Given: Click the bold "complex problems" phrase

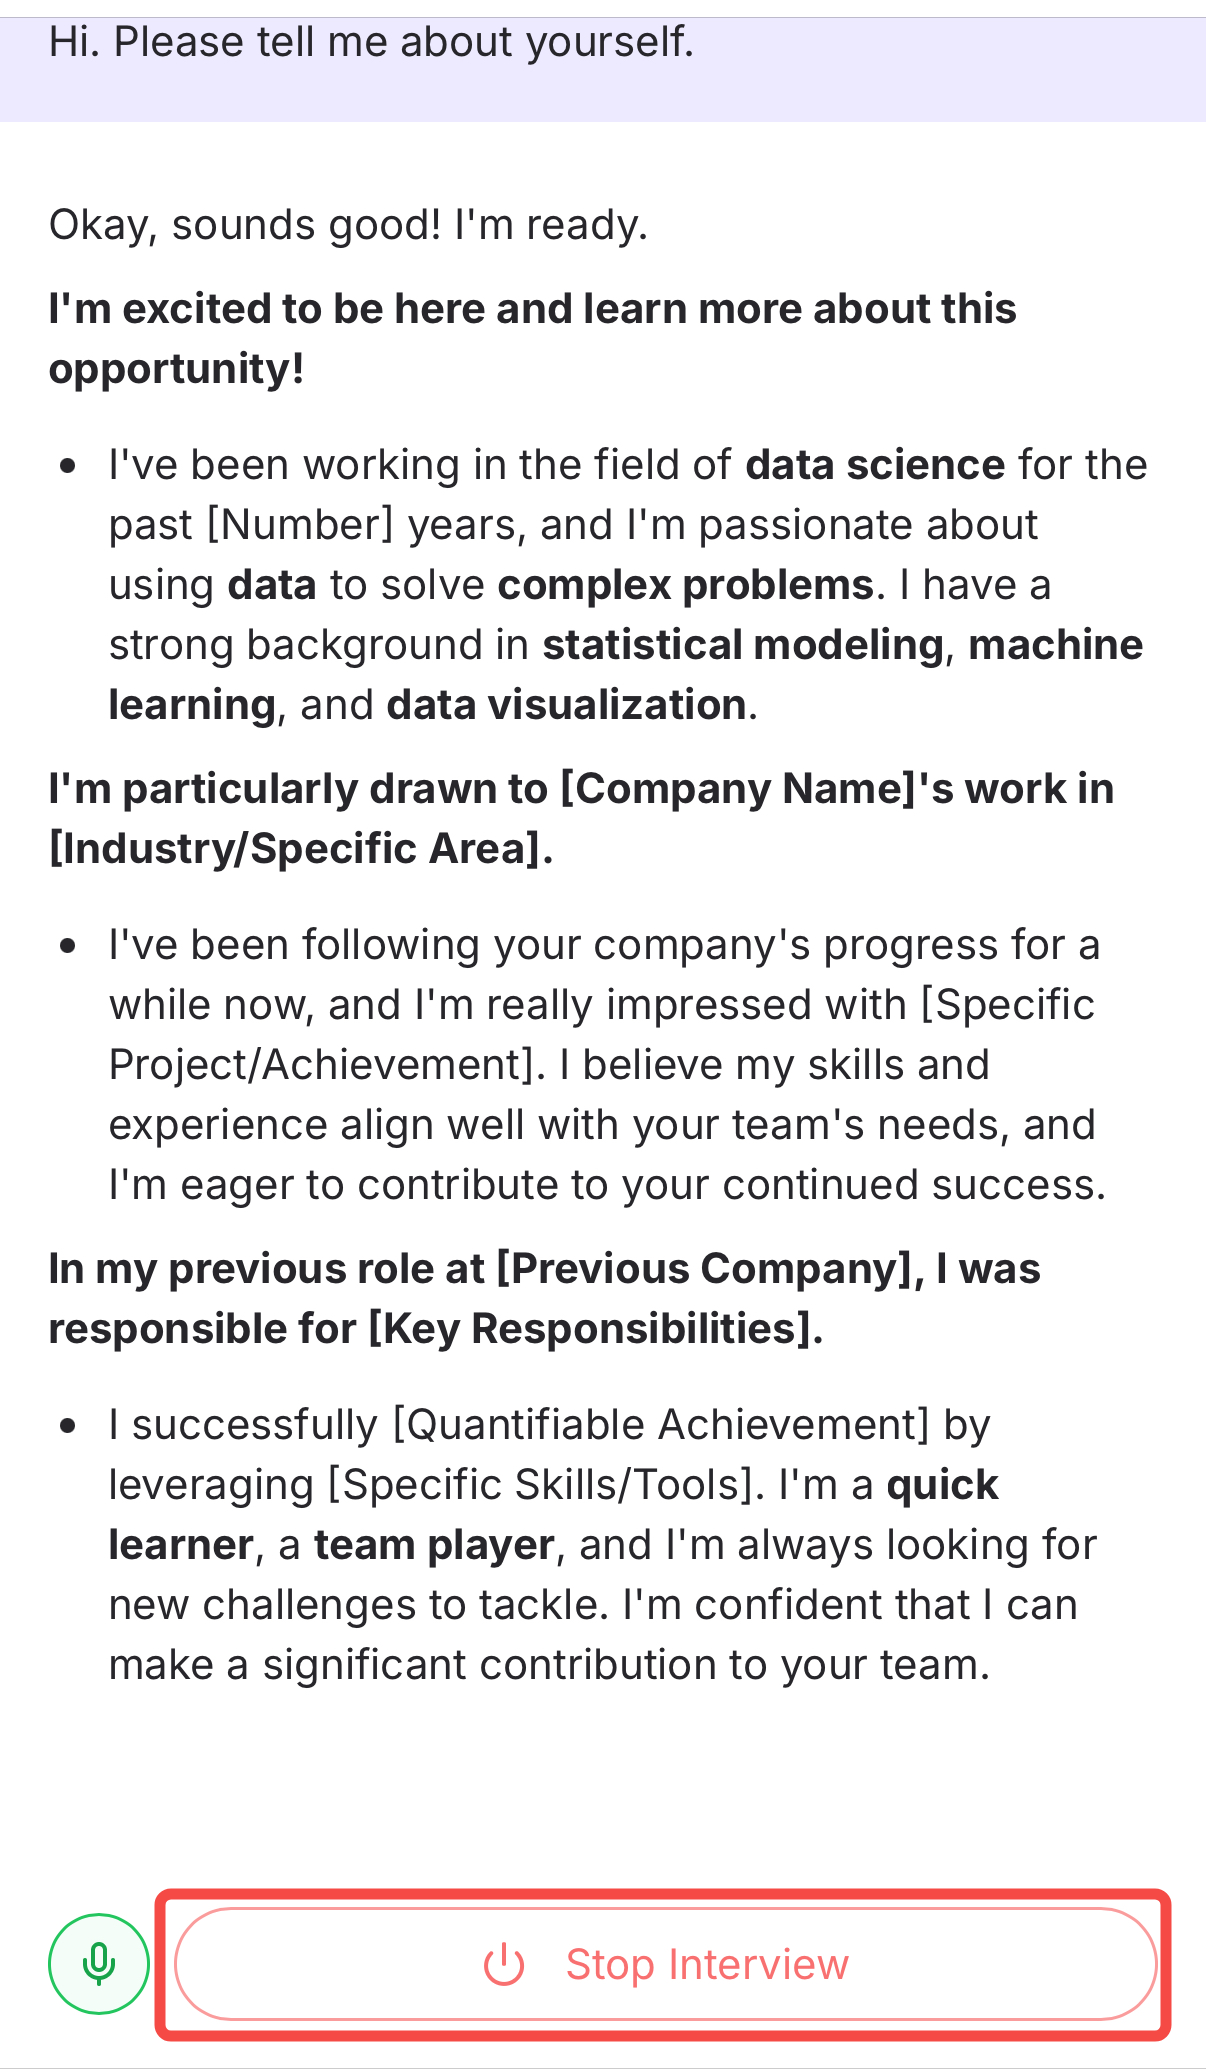Looking at the screenshot, I should tap(685, 585).
